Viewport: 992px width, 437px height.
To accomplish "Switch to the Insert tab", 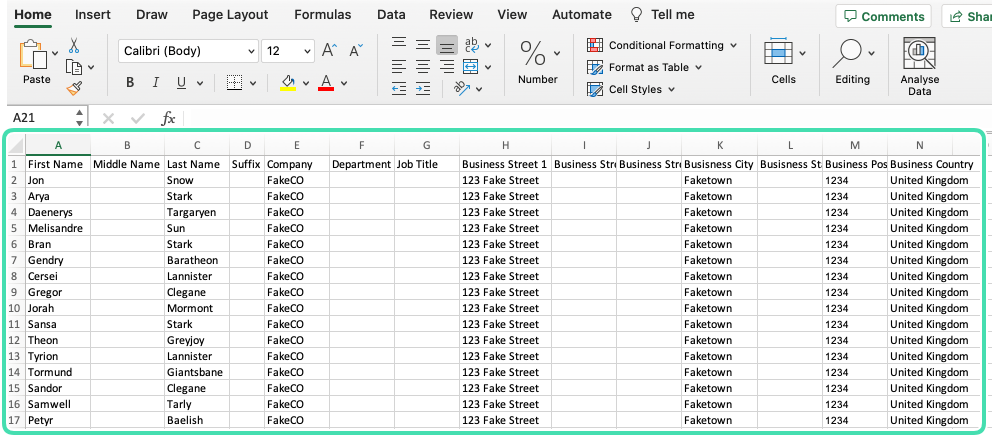I will pos(92,15).
